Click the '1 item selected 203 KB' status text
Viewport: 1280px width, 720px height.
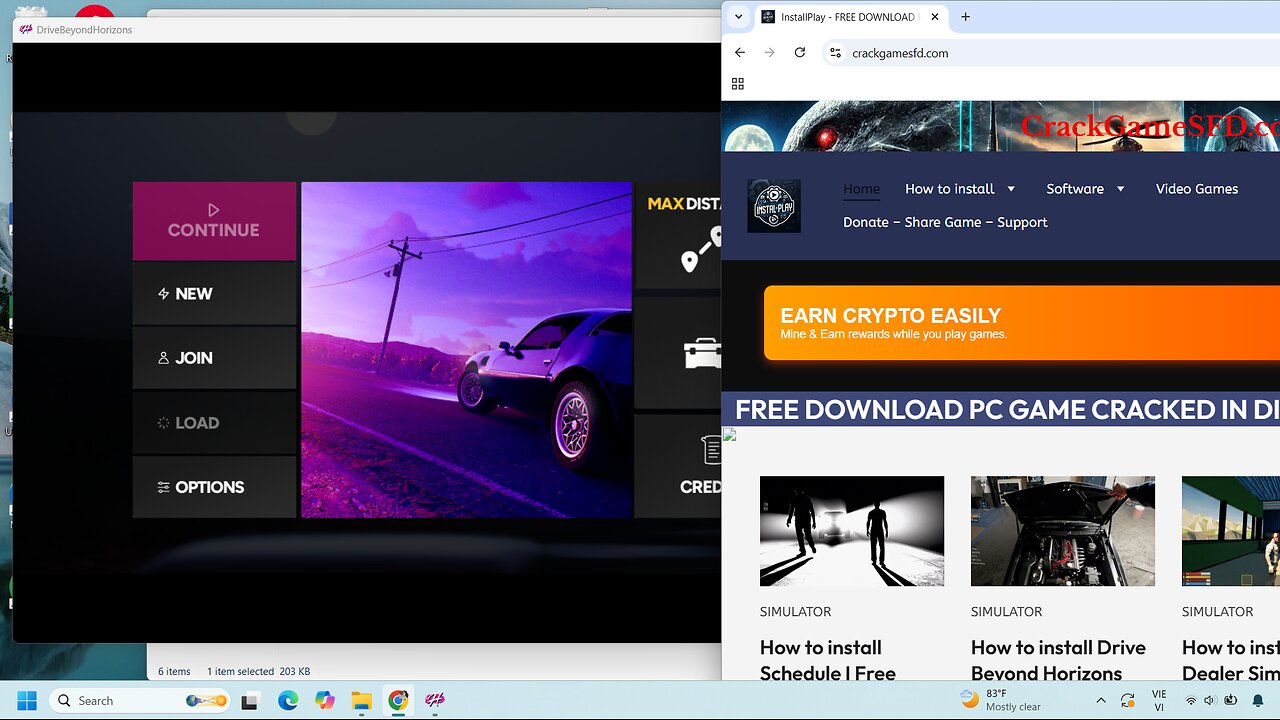click(258, 671)
